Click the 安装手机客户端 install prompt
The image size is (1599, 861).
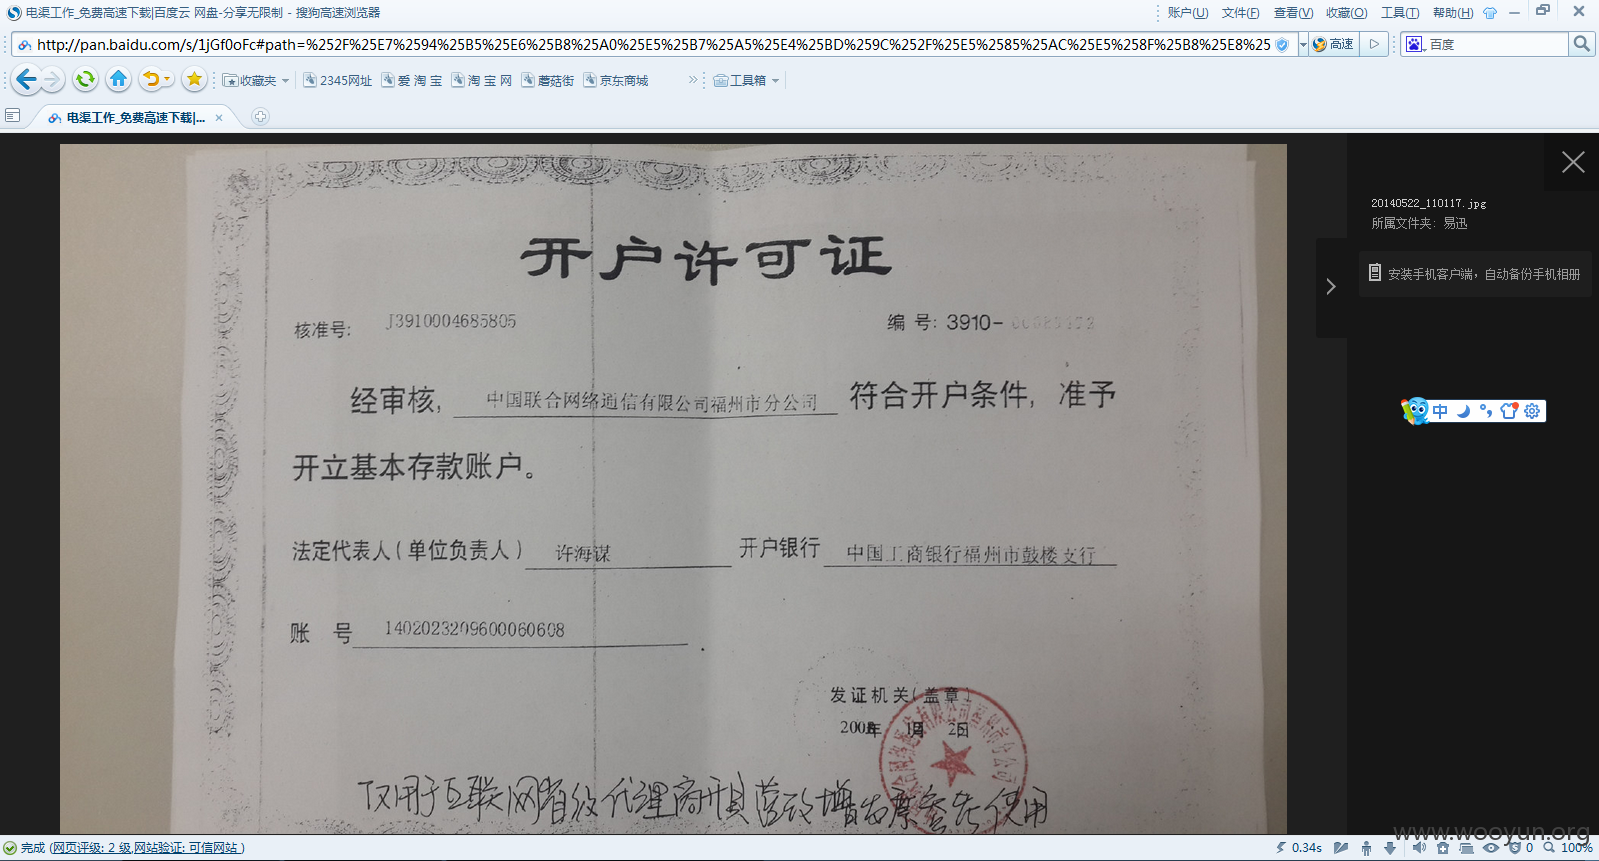click(x=1475, y=273)
